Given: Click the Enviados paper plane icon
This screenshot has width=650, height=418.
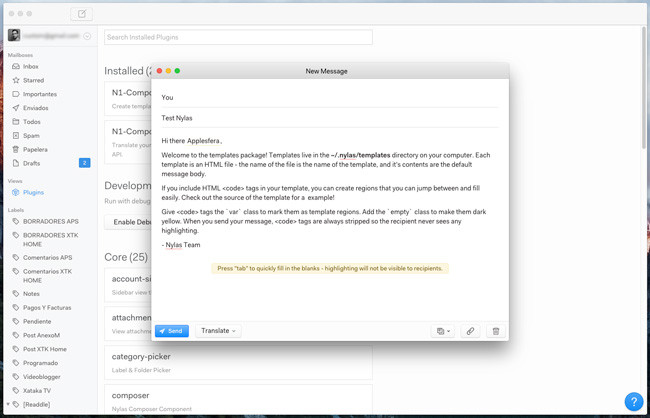Looking at the screenshot, I should [16, 108].
